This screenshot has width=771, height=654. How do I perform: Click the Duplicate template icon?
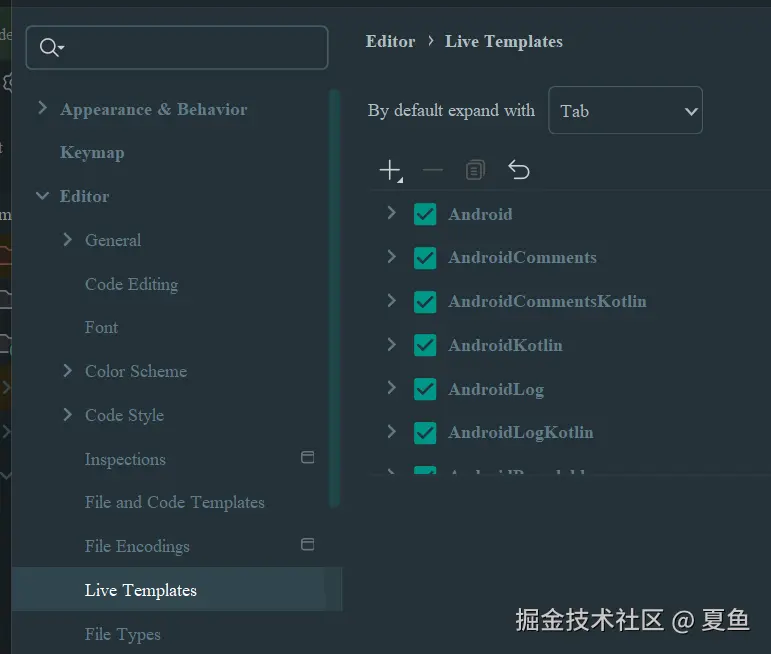point(475,171)
